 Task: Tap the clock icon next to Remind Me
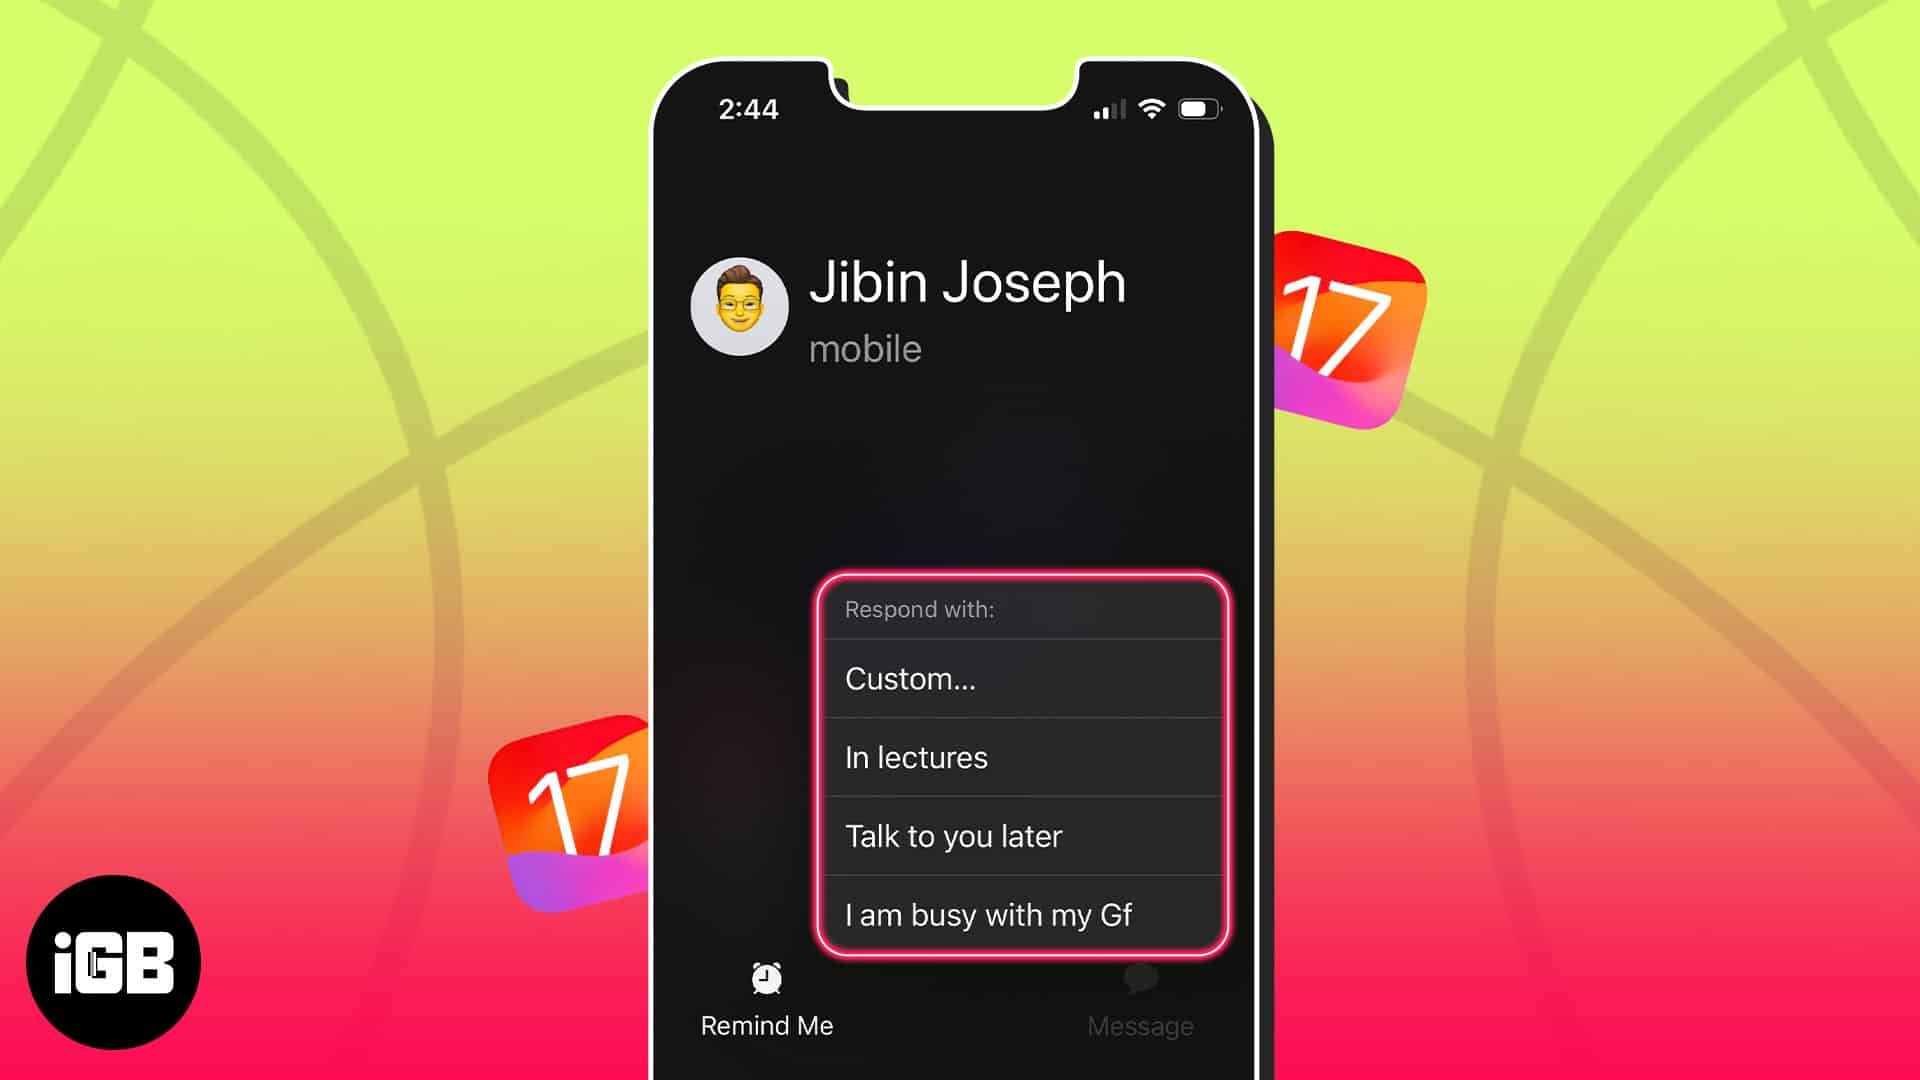coord(765,977)
